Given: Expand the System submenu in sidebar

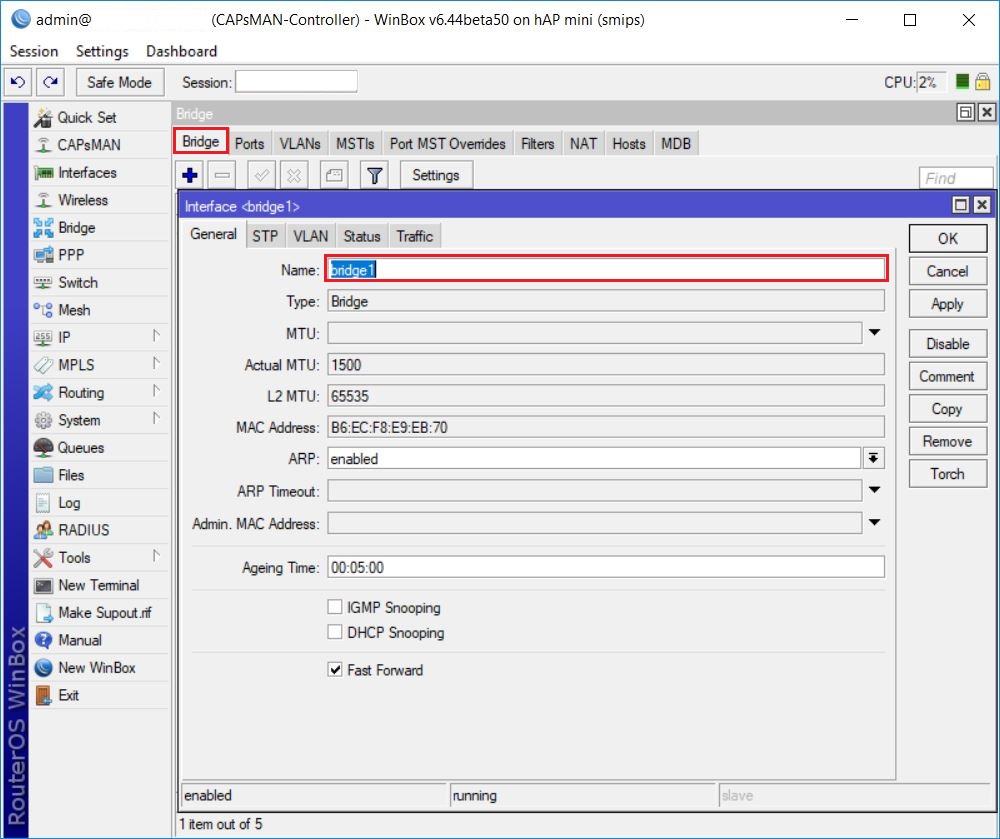Looking at the screenshot, I should 156,418.
